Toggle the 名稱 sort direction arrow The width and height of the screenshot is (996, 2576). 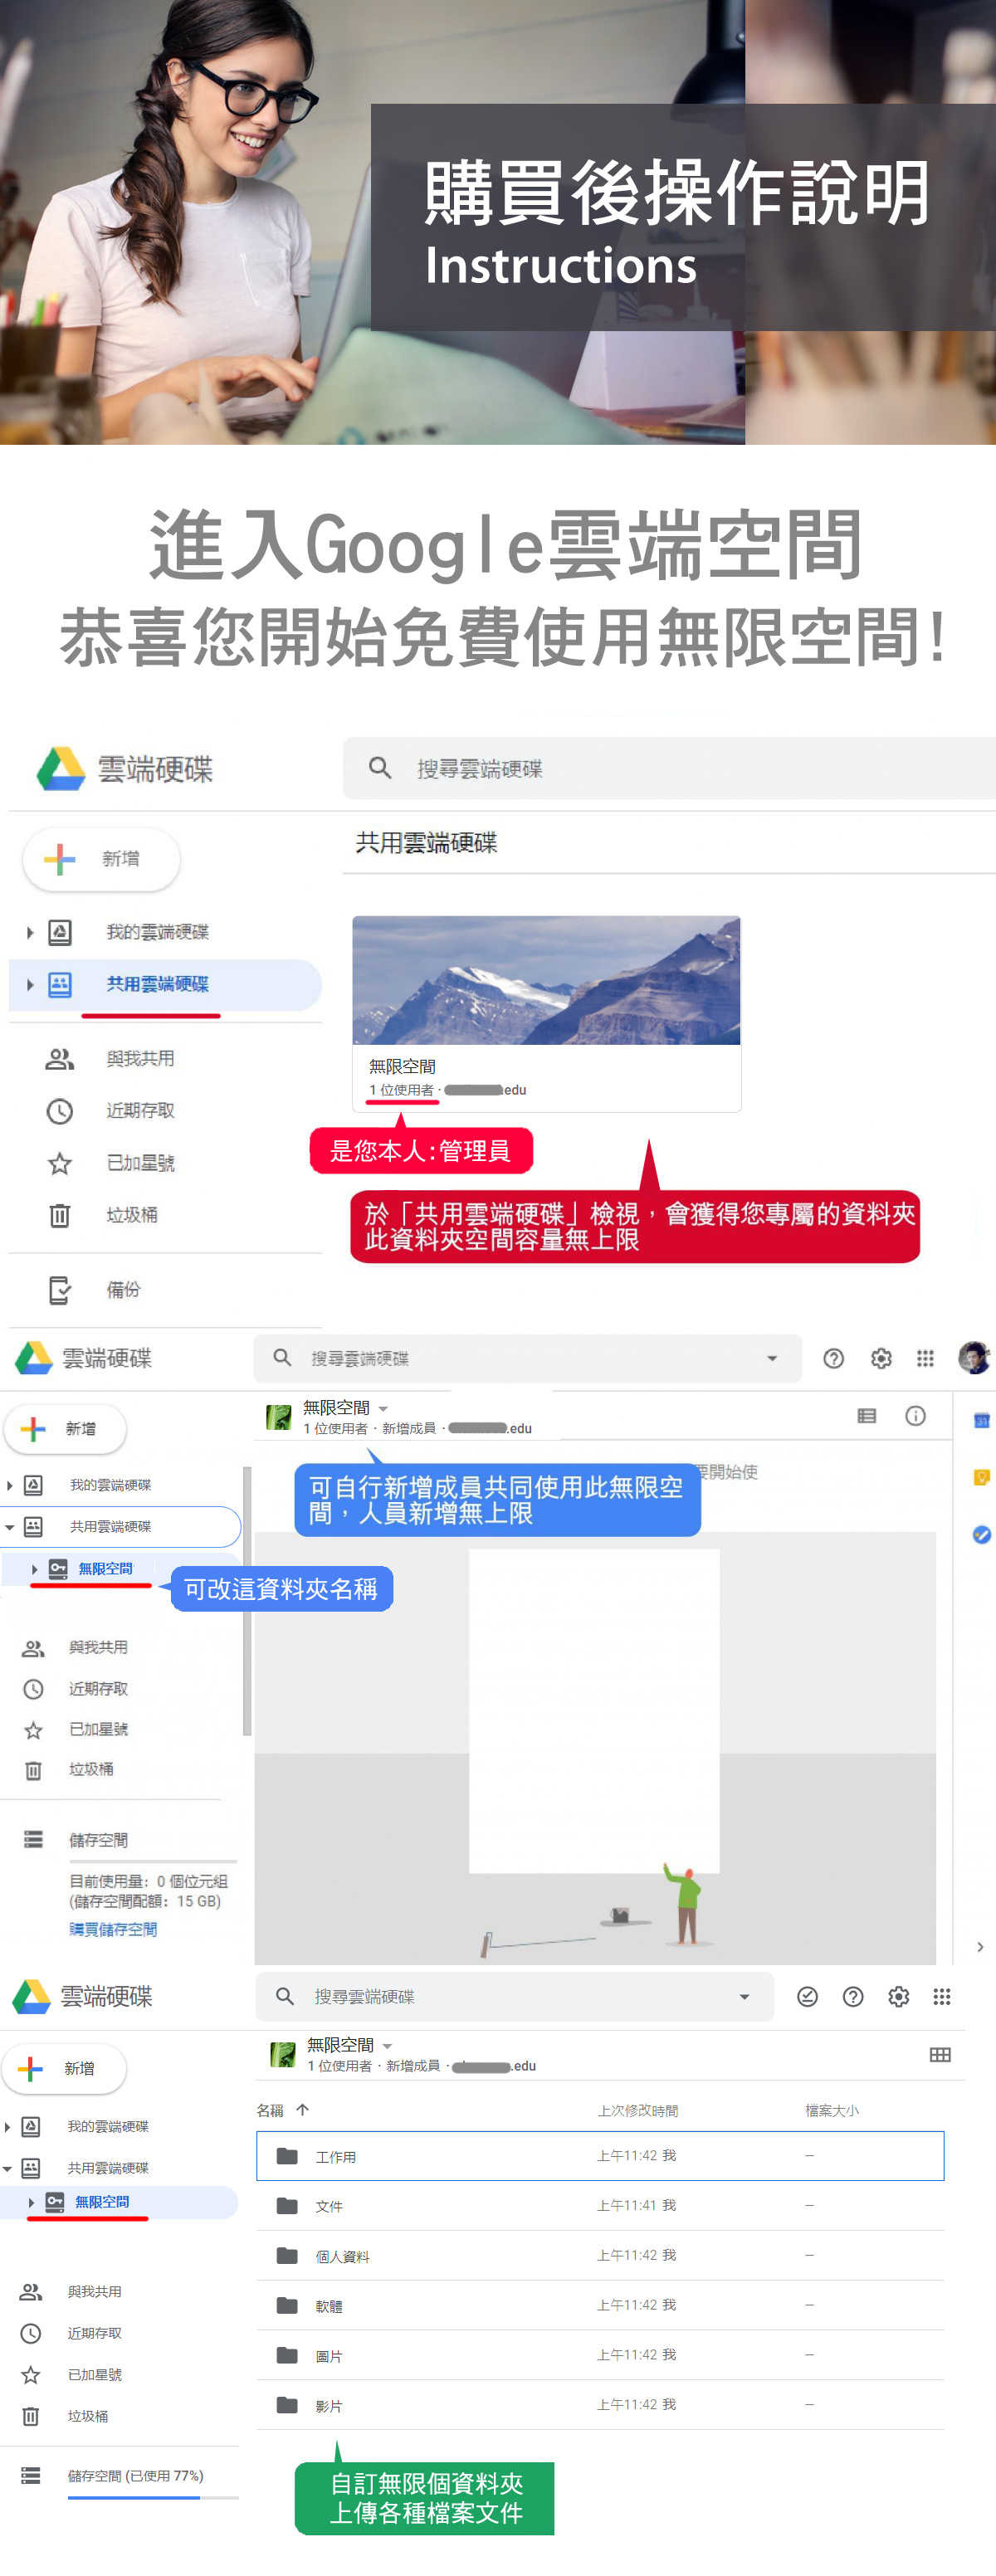302,2110
